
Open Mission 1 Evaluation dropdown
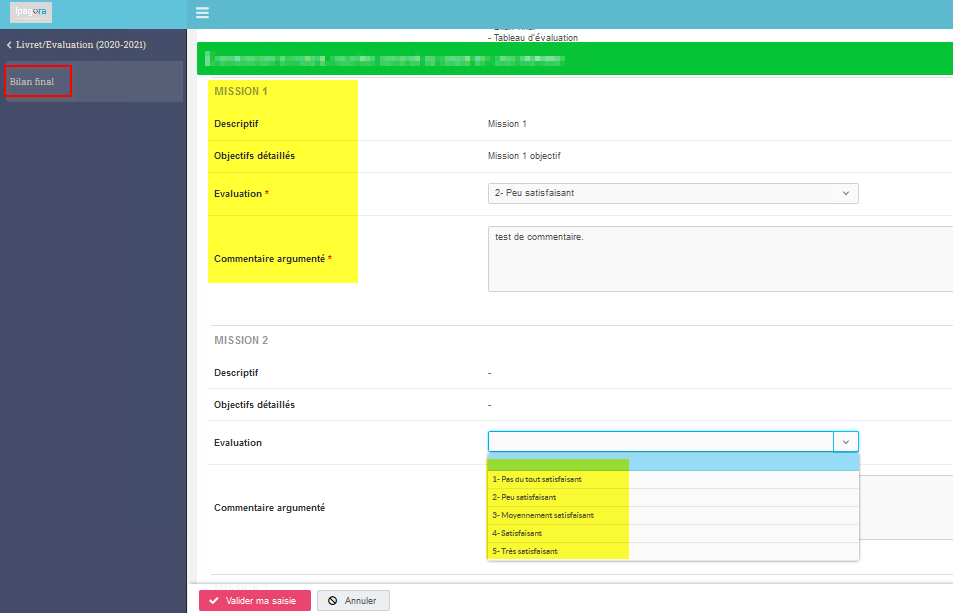pos(673,193)
